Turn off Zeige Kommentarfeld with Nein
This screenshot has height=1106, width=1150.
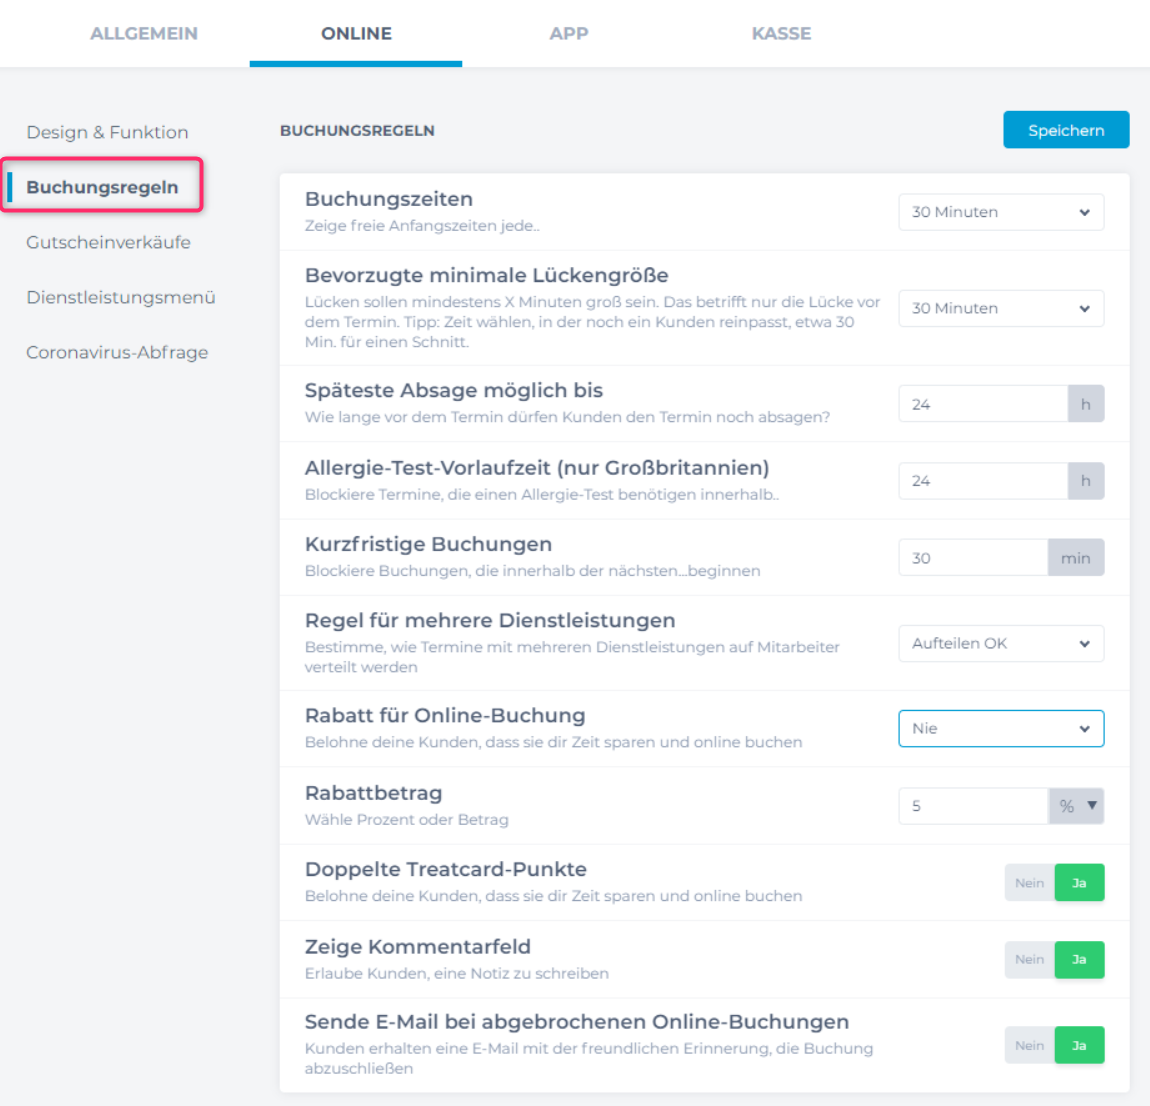pyautogui.click(x=1029, y=959)
